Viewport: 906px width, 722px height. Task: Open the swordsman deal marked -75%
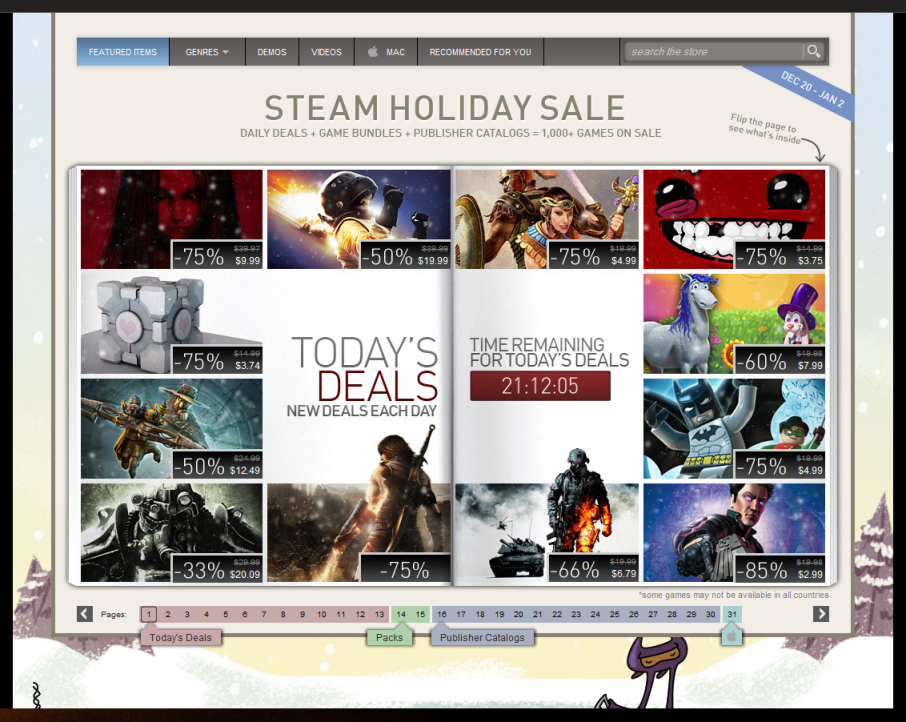[359, 533]
